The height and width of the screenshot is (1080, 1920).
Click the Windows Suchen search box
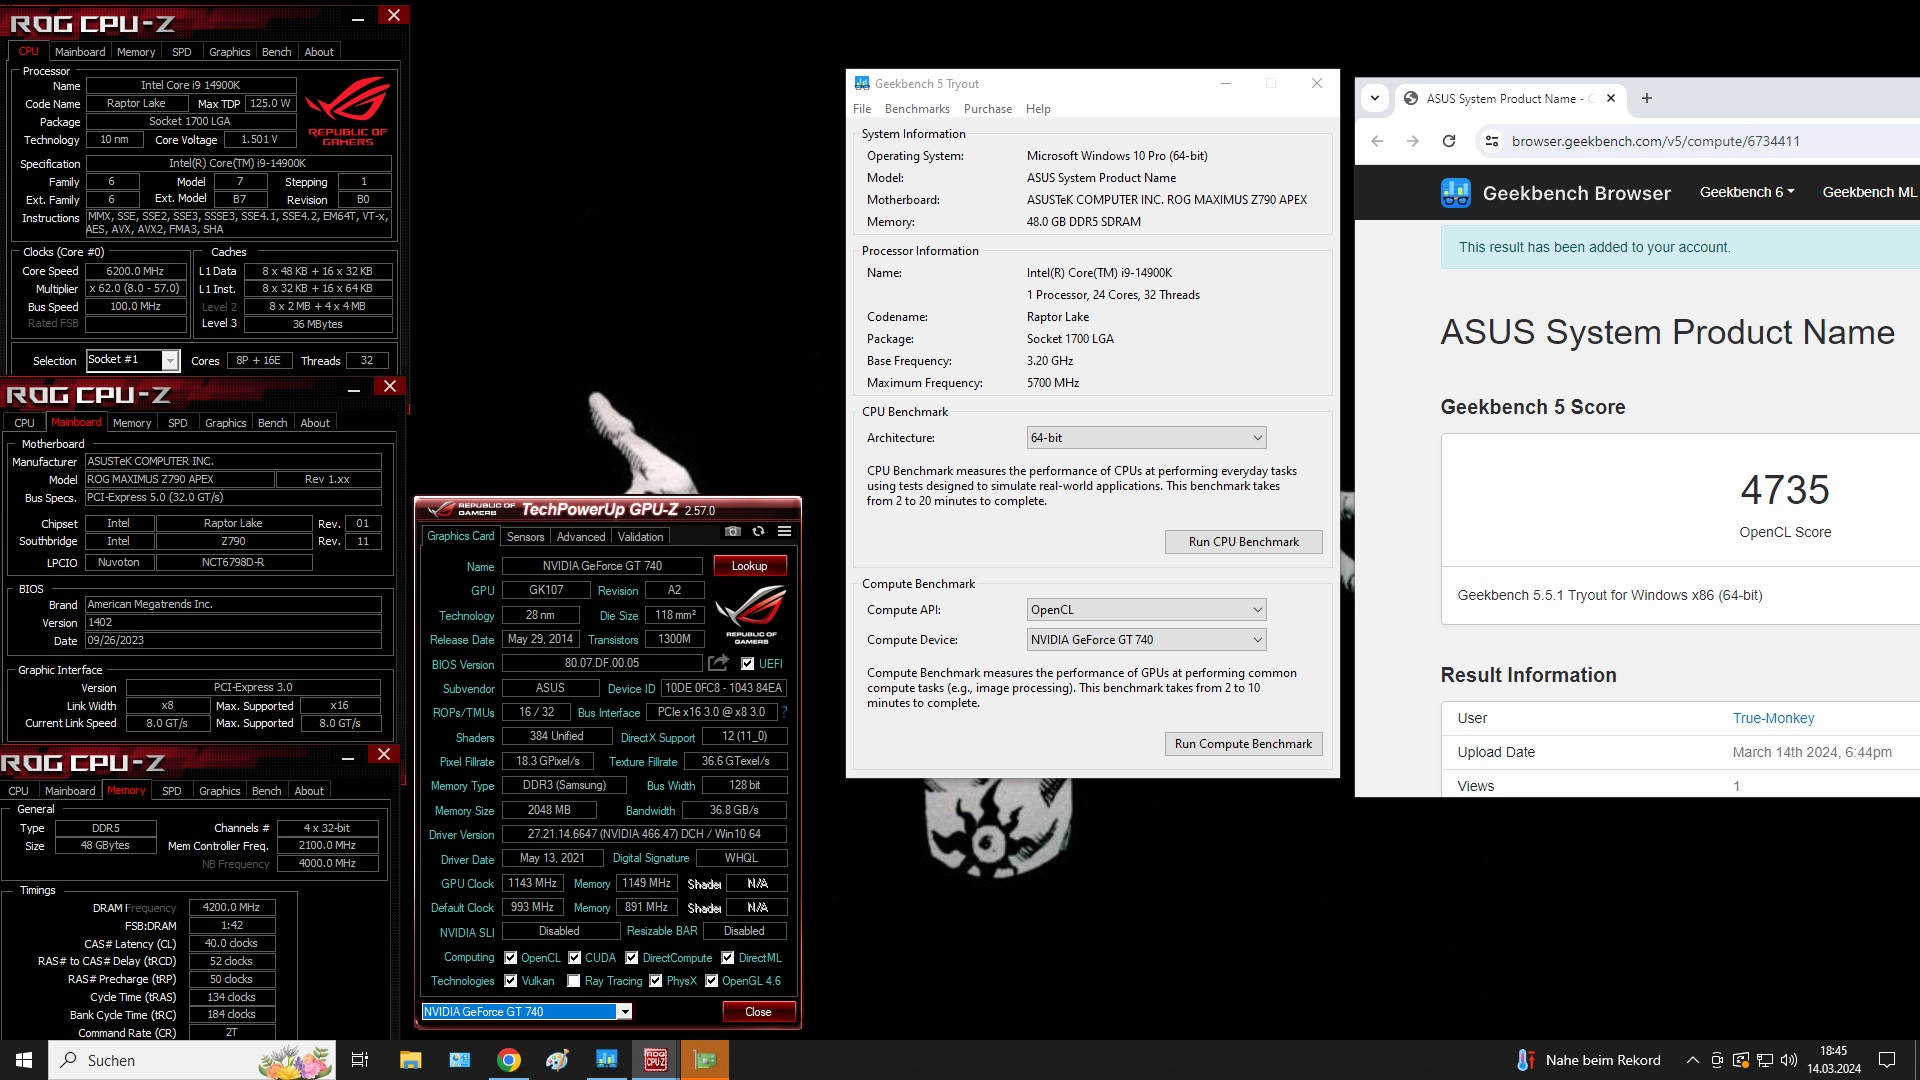point(194,1060)
